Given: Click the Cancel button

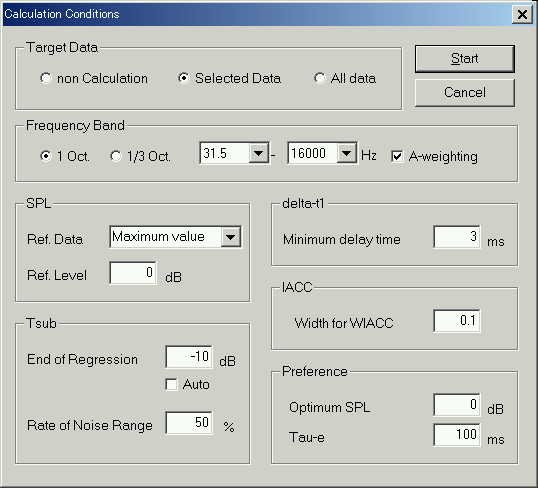Looking at the screenshot, I should (465, 92).
